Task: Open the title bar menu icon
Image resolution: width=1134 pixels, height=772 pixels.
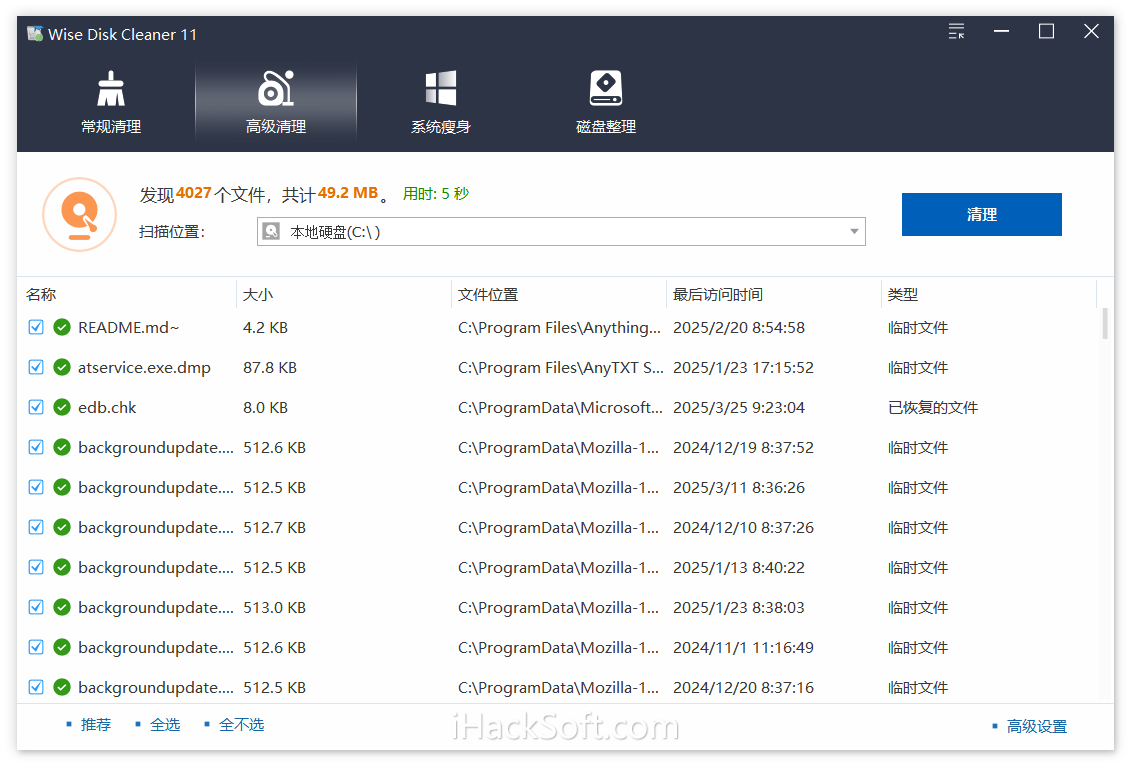Action: [x=956, y=31]
